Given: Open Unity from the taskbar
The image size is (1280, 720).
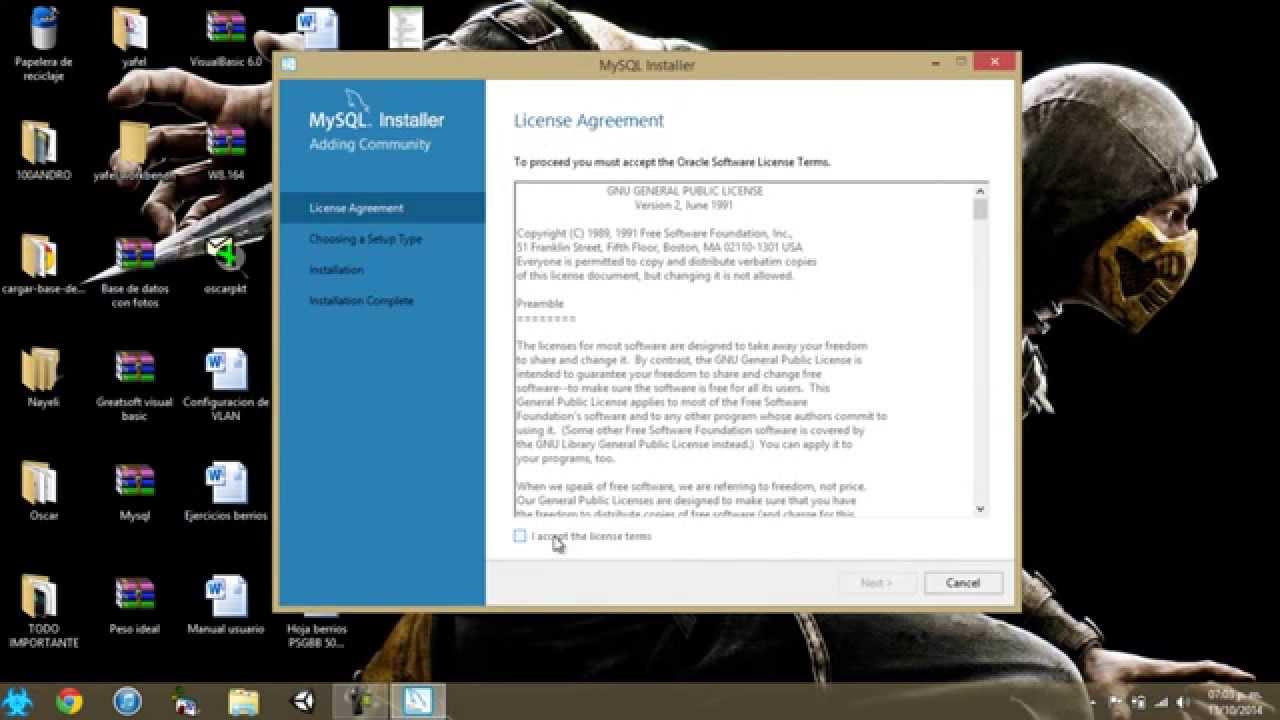Looking at the screenshot, I should coord(301,702).
